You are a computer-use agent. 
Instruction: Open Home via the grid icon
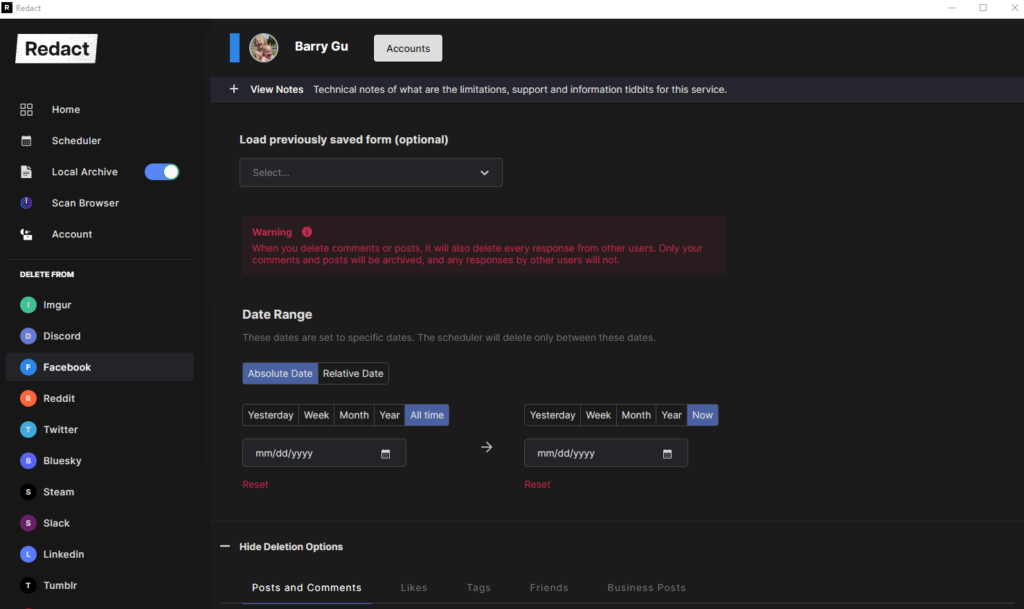click(27, 110)
